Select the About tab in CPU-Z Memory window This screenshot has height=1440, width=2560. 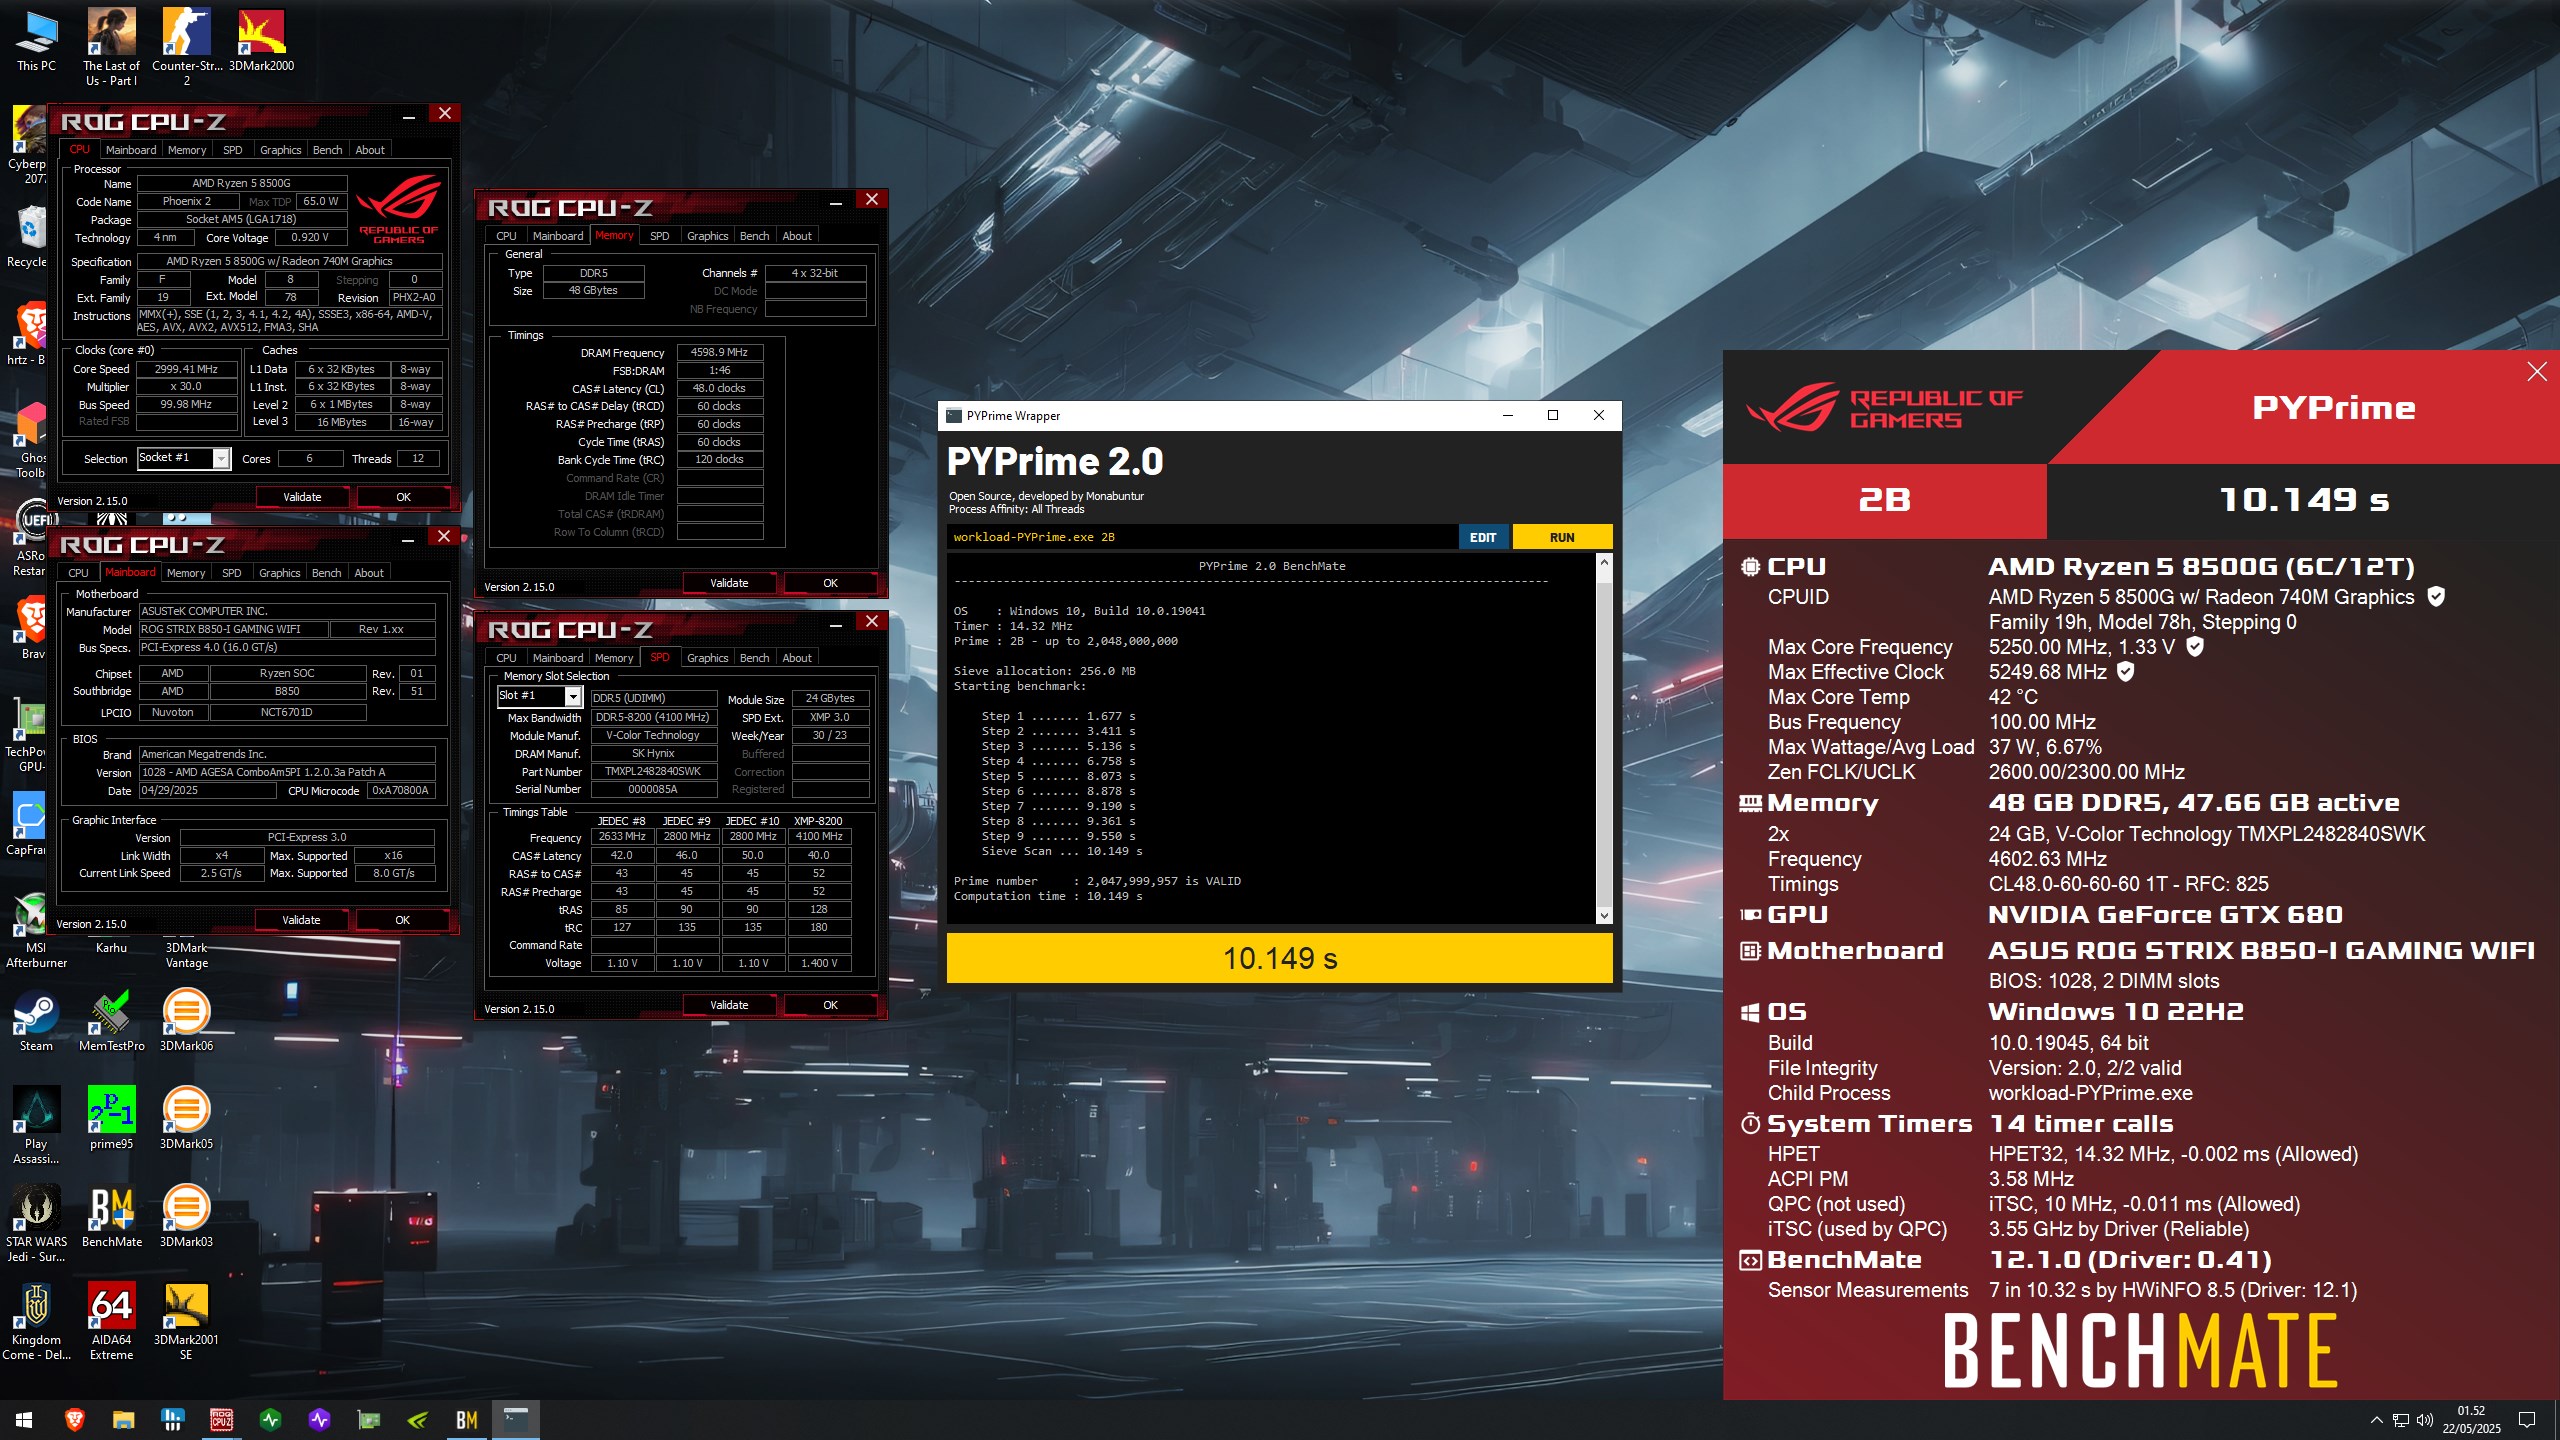[x=797, y=236]
